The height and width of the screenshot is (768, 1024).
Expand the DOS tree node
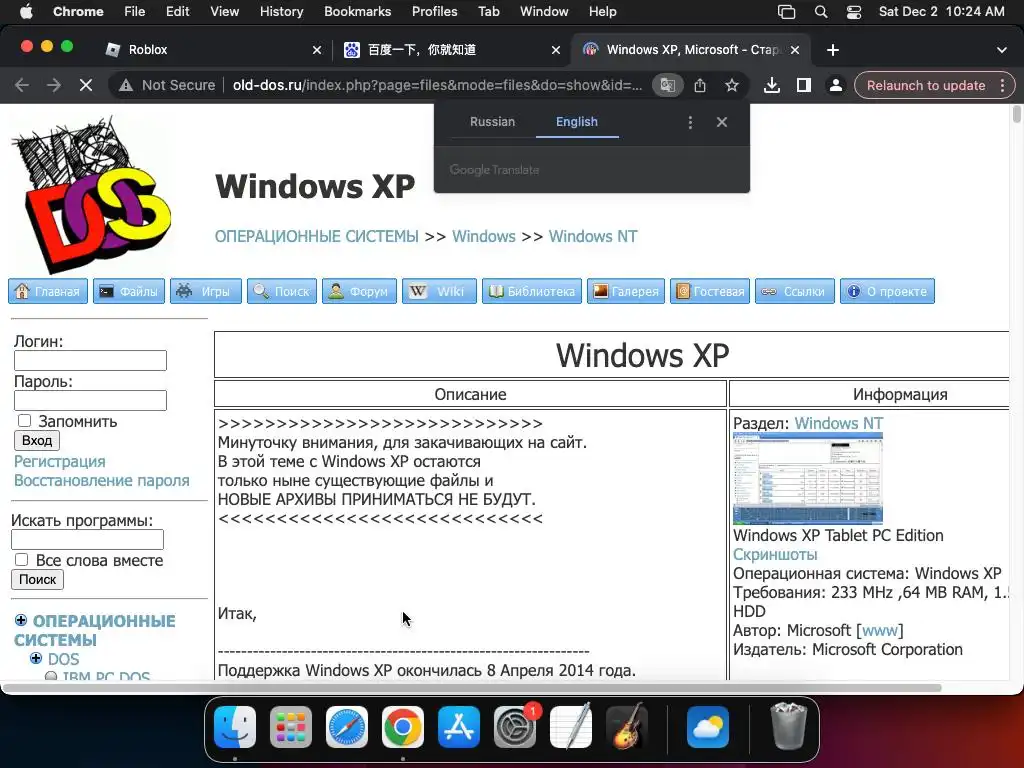coord(36,658)
